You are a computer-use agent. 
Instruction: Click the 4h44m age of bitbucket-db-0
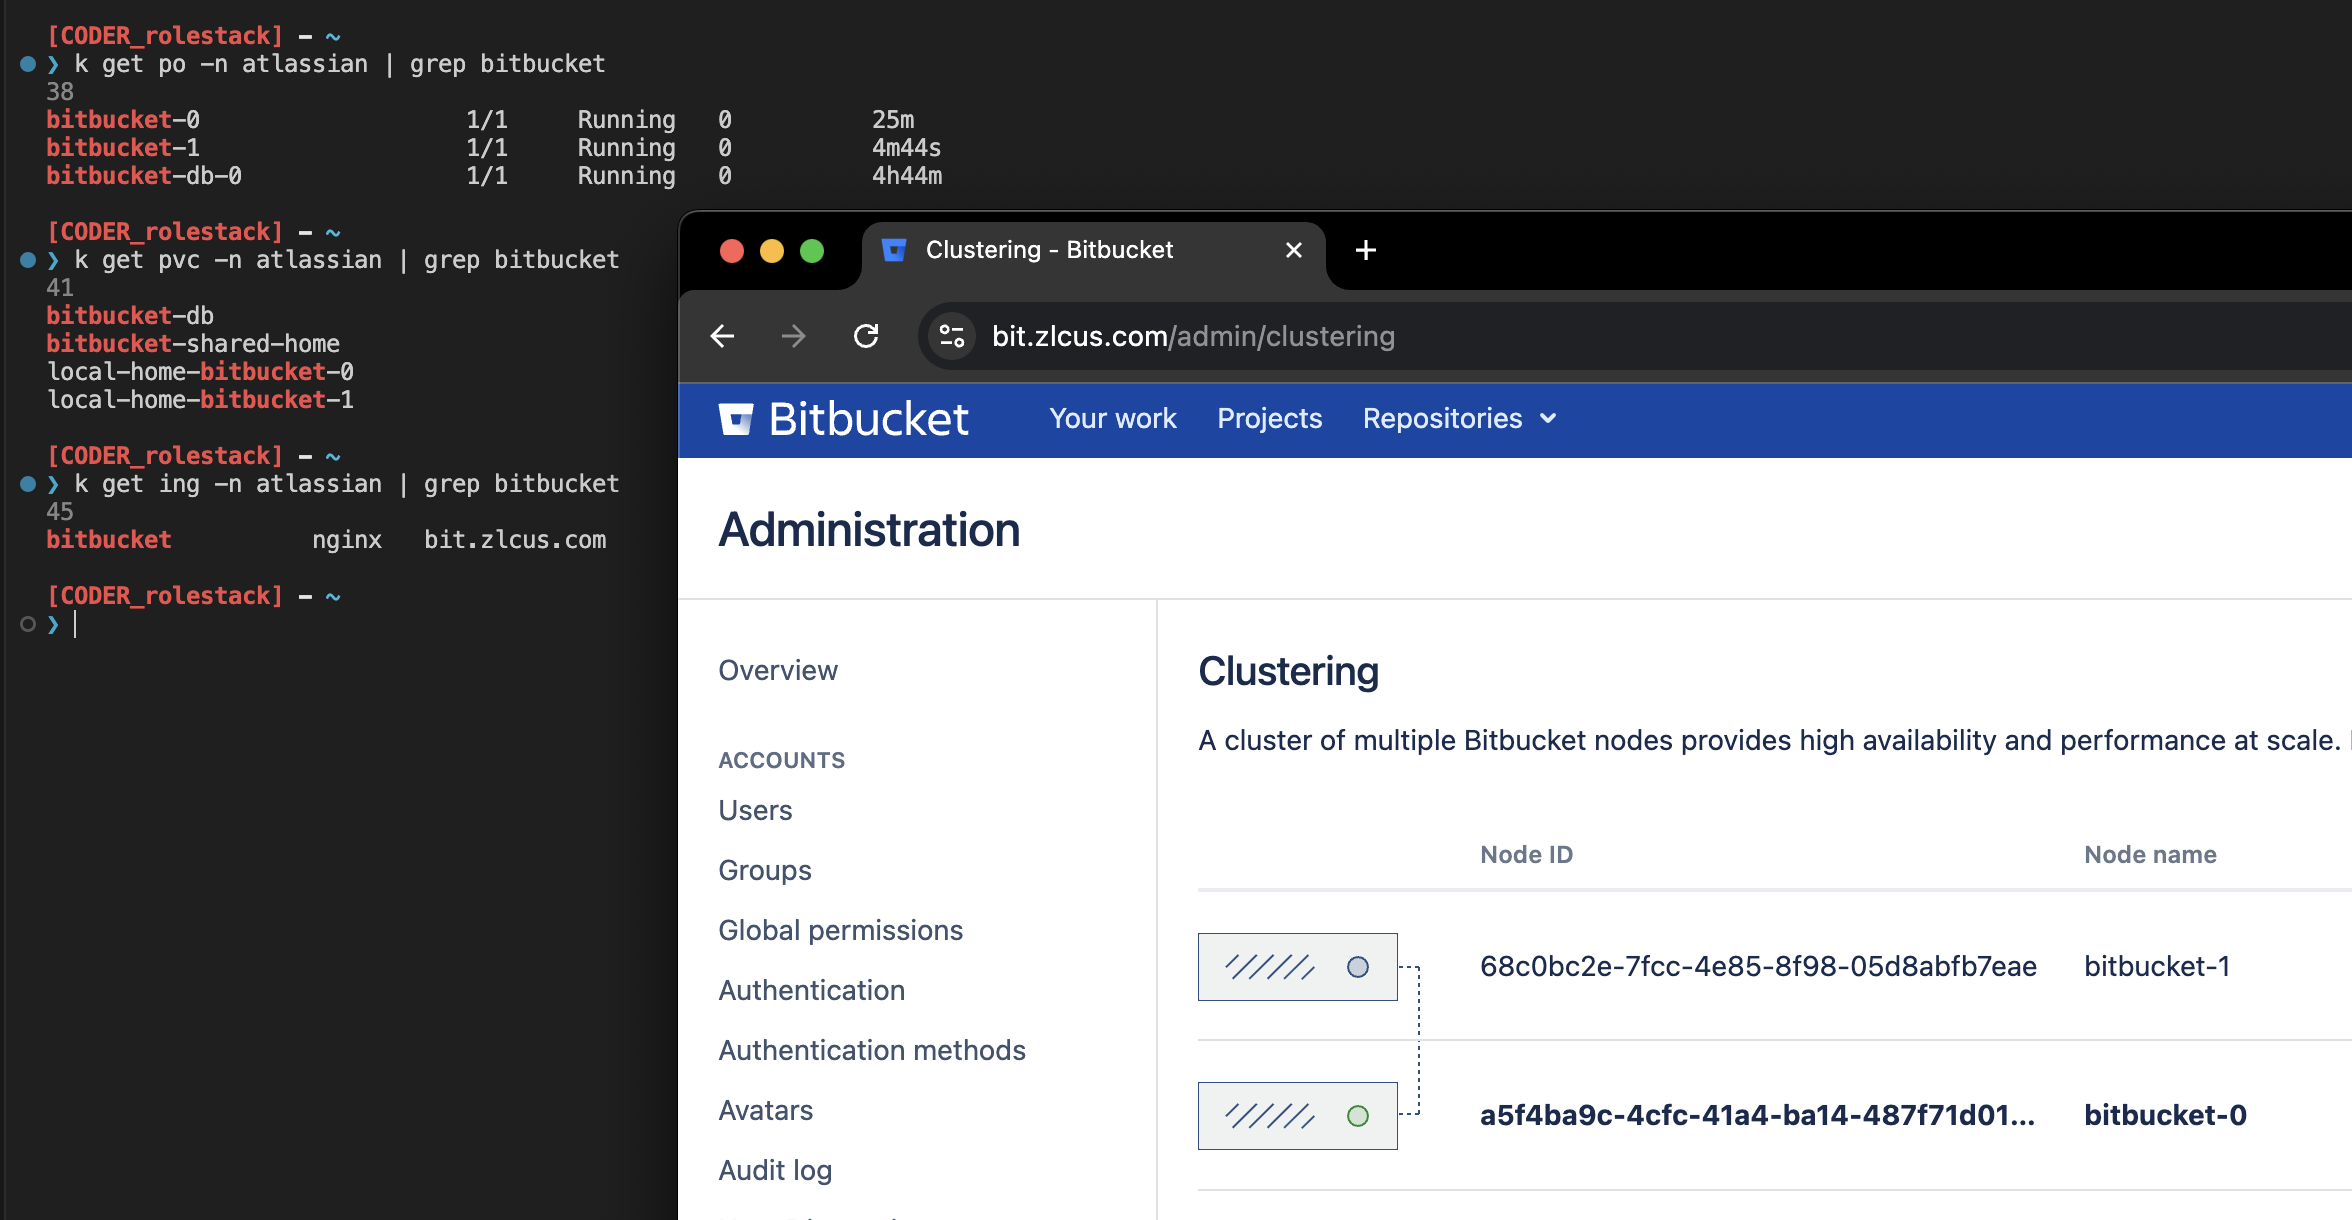click(x=907, y=176)
